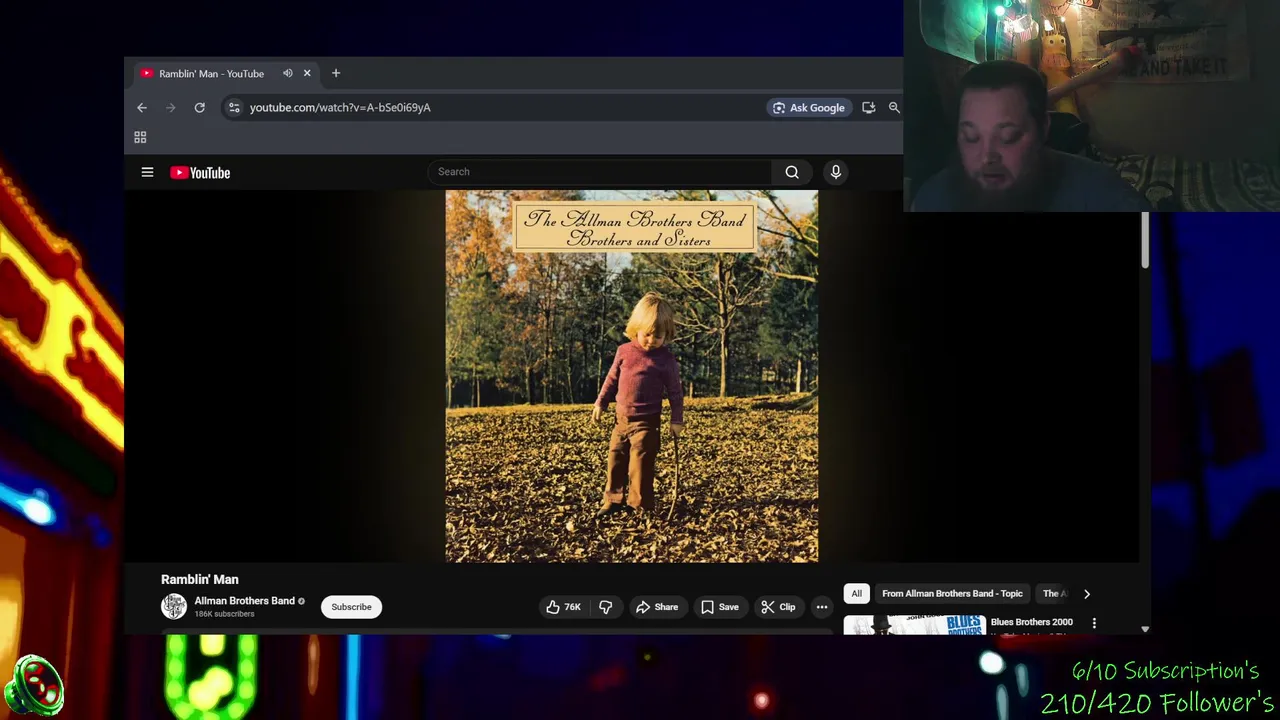Click the Brothers and Sisters video player

point(631,376)
